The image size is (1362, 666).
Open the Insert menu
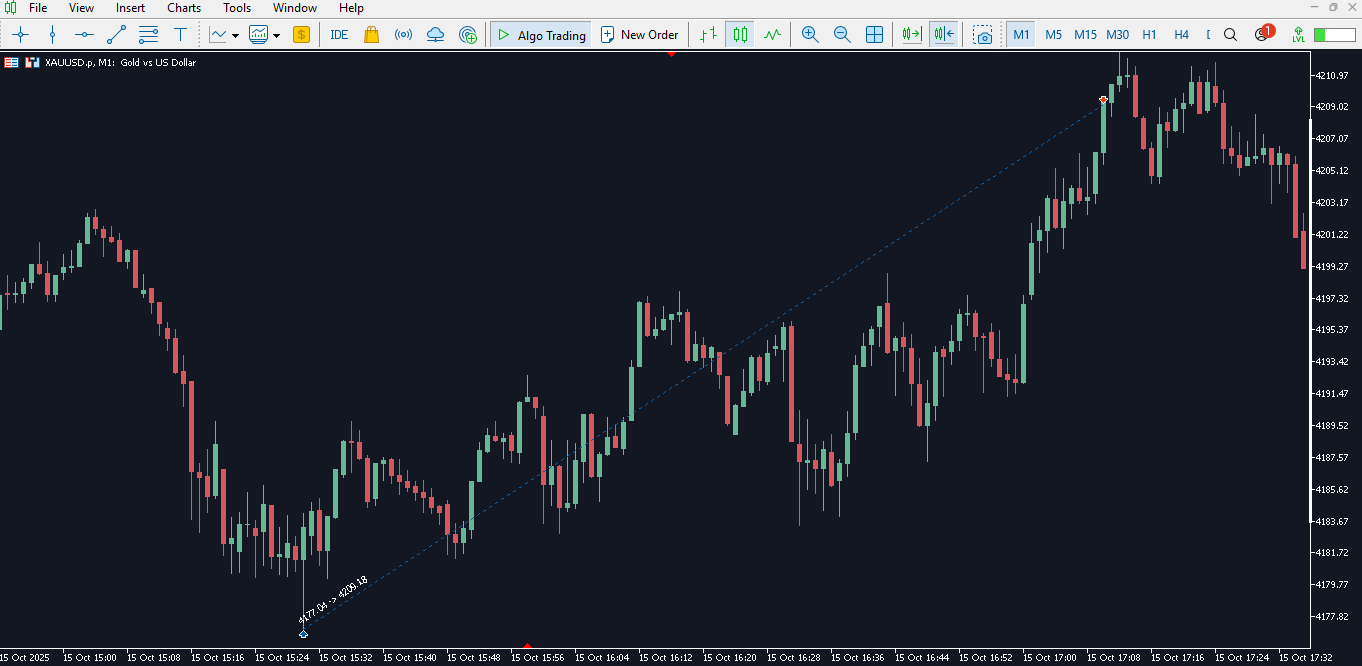pyautogui.click(x=130, y=8)
